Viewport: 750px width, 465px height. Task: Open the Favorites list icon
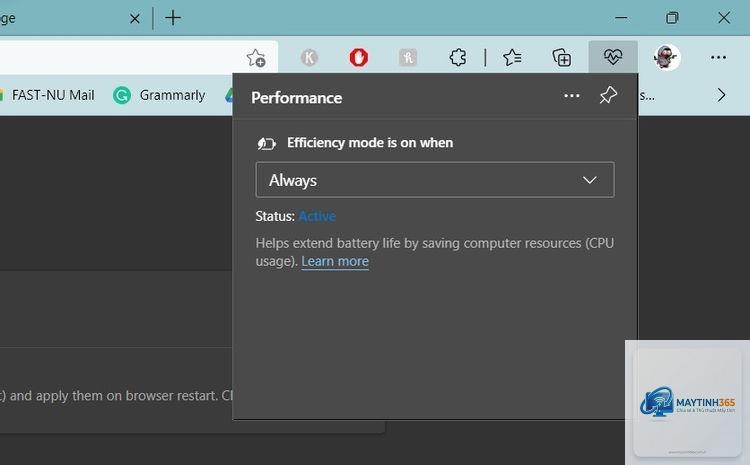[x=512, y=58]
